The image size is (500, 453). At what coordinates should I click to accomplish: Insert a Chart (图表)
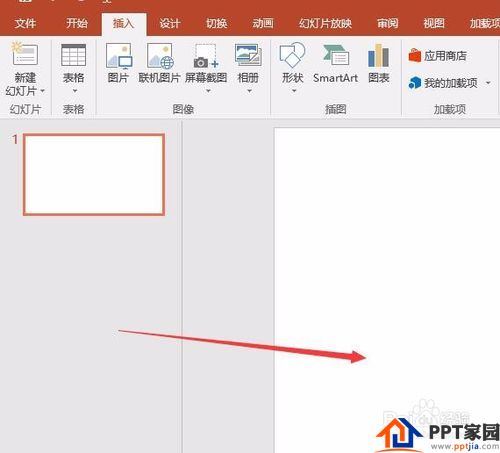tap(379, 63)
